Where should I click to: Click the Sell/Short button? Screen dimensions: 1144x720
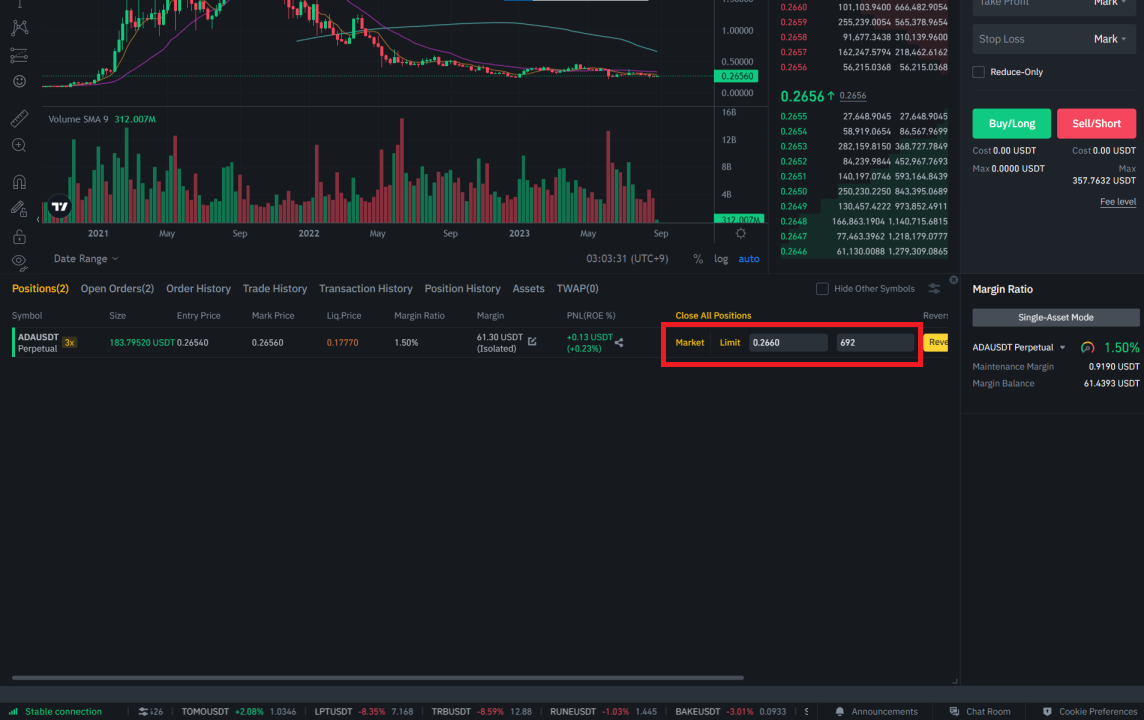pyautogui.click(x=1096, y=123)
